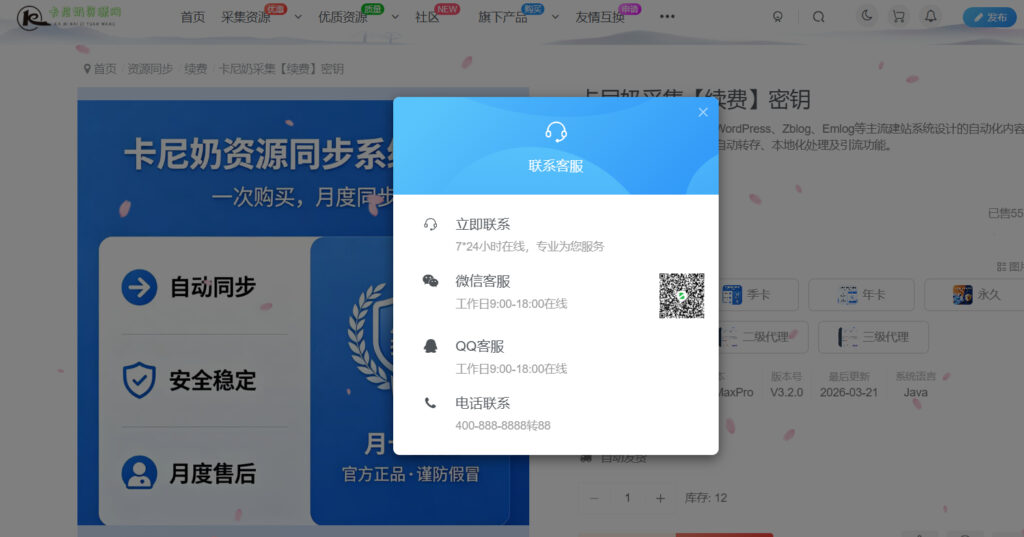Toggle dark mode moon icon

[867, 16]
